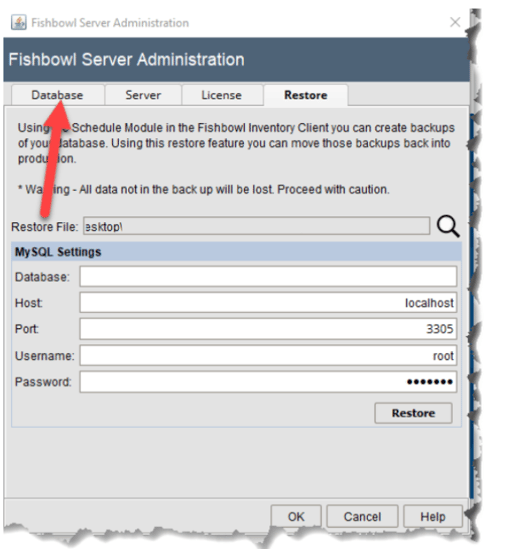This screenshot has height=549, width=508.
Task: Click into the Restore File path field
Action: 256,226
